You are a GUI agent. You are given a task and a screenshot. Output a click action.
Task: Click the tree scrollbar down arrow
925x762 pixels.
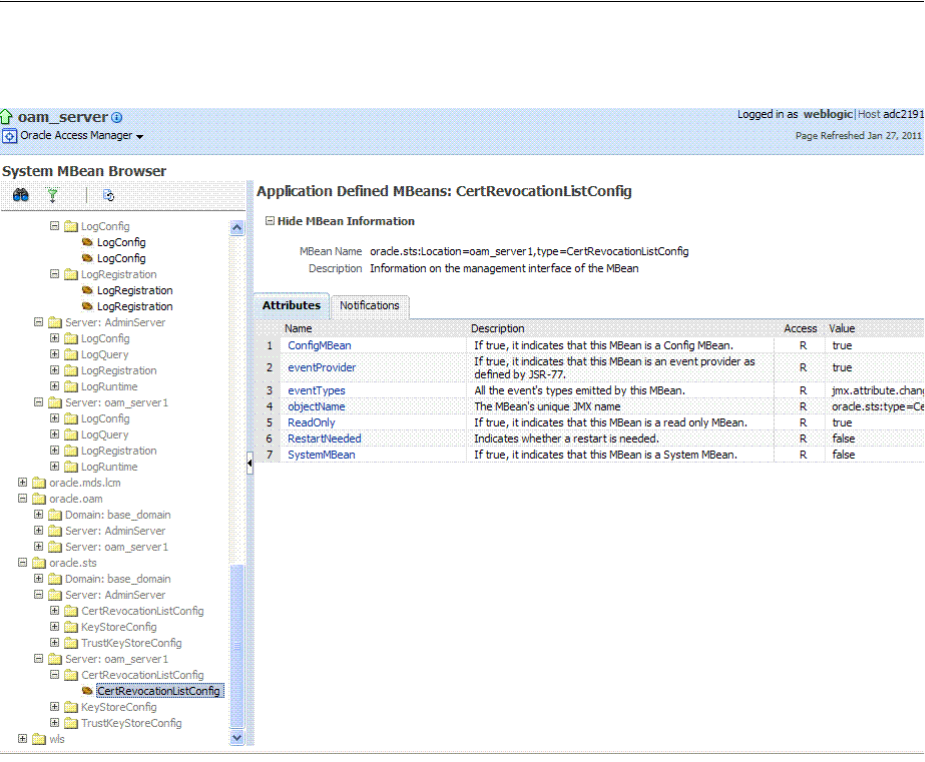click(x=237, y=737)
